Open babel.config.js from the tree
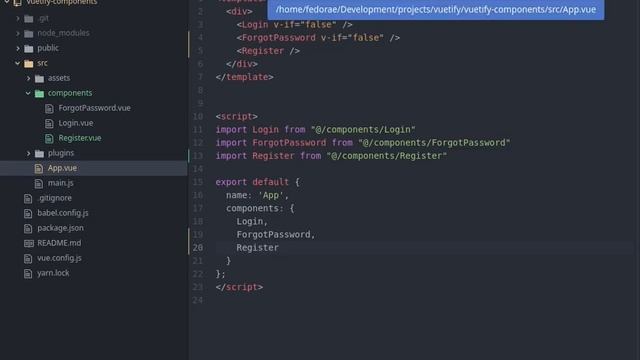Viewport: 640px width, 360px height. (x=63, y=213)
